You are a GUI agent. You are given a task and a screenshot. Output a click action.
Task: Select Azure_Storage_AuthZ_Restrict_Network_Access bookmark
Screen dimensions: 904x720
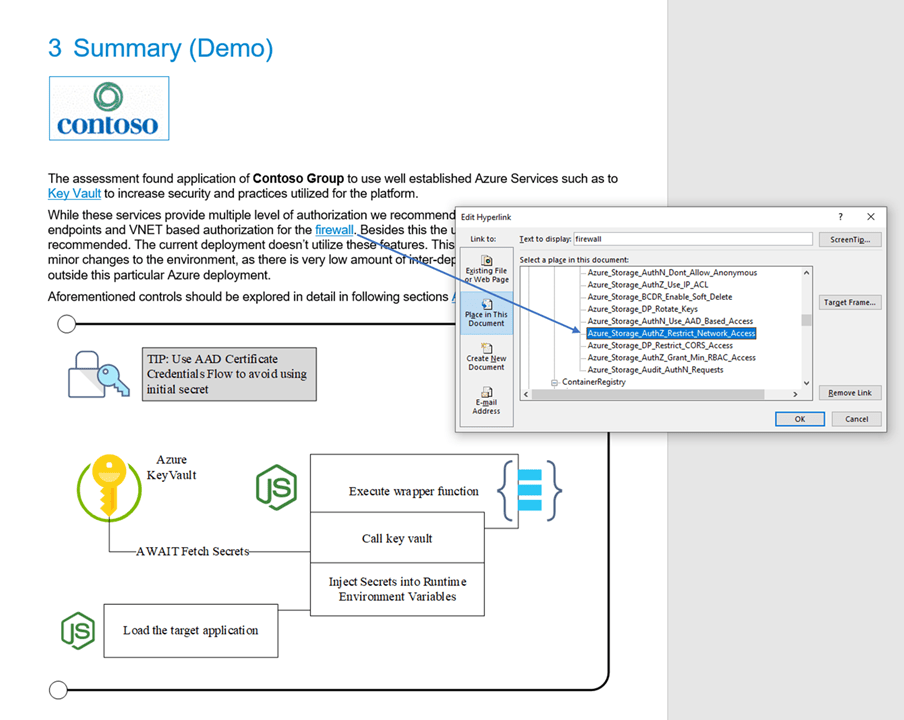671,333
